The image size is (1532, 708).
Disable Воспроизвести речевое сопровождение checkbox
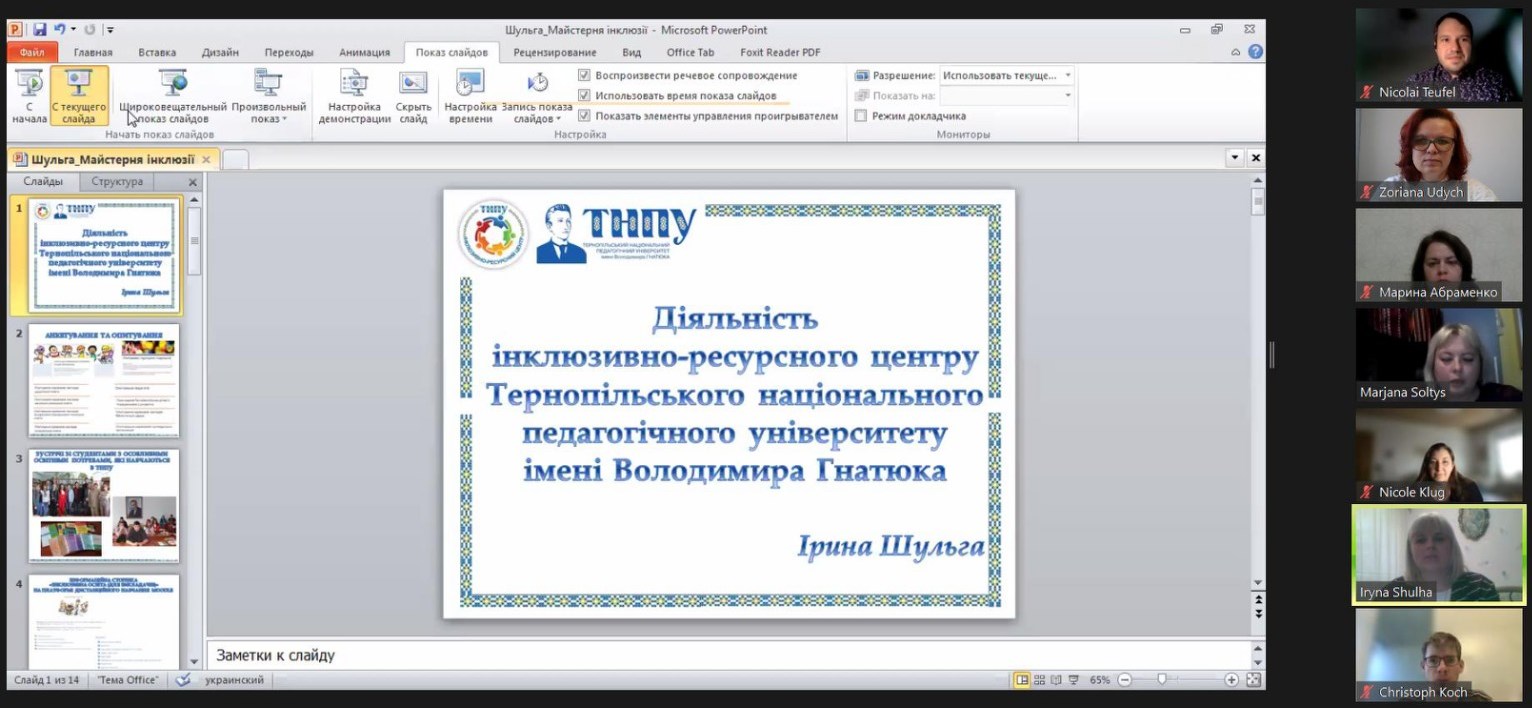point(585,75)
